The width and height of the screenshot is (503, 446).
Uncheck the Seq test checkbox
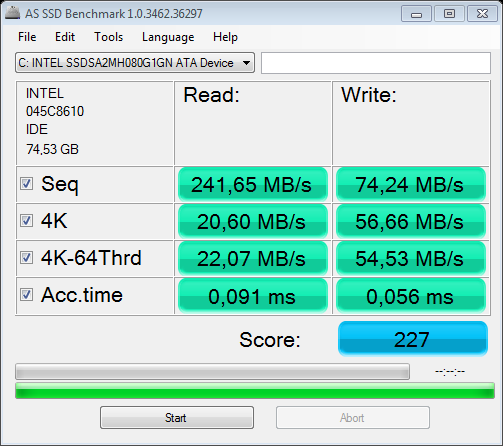26,184
